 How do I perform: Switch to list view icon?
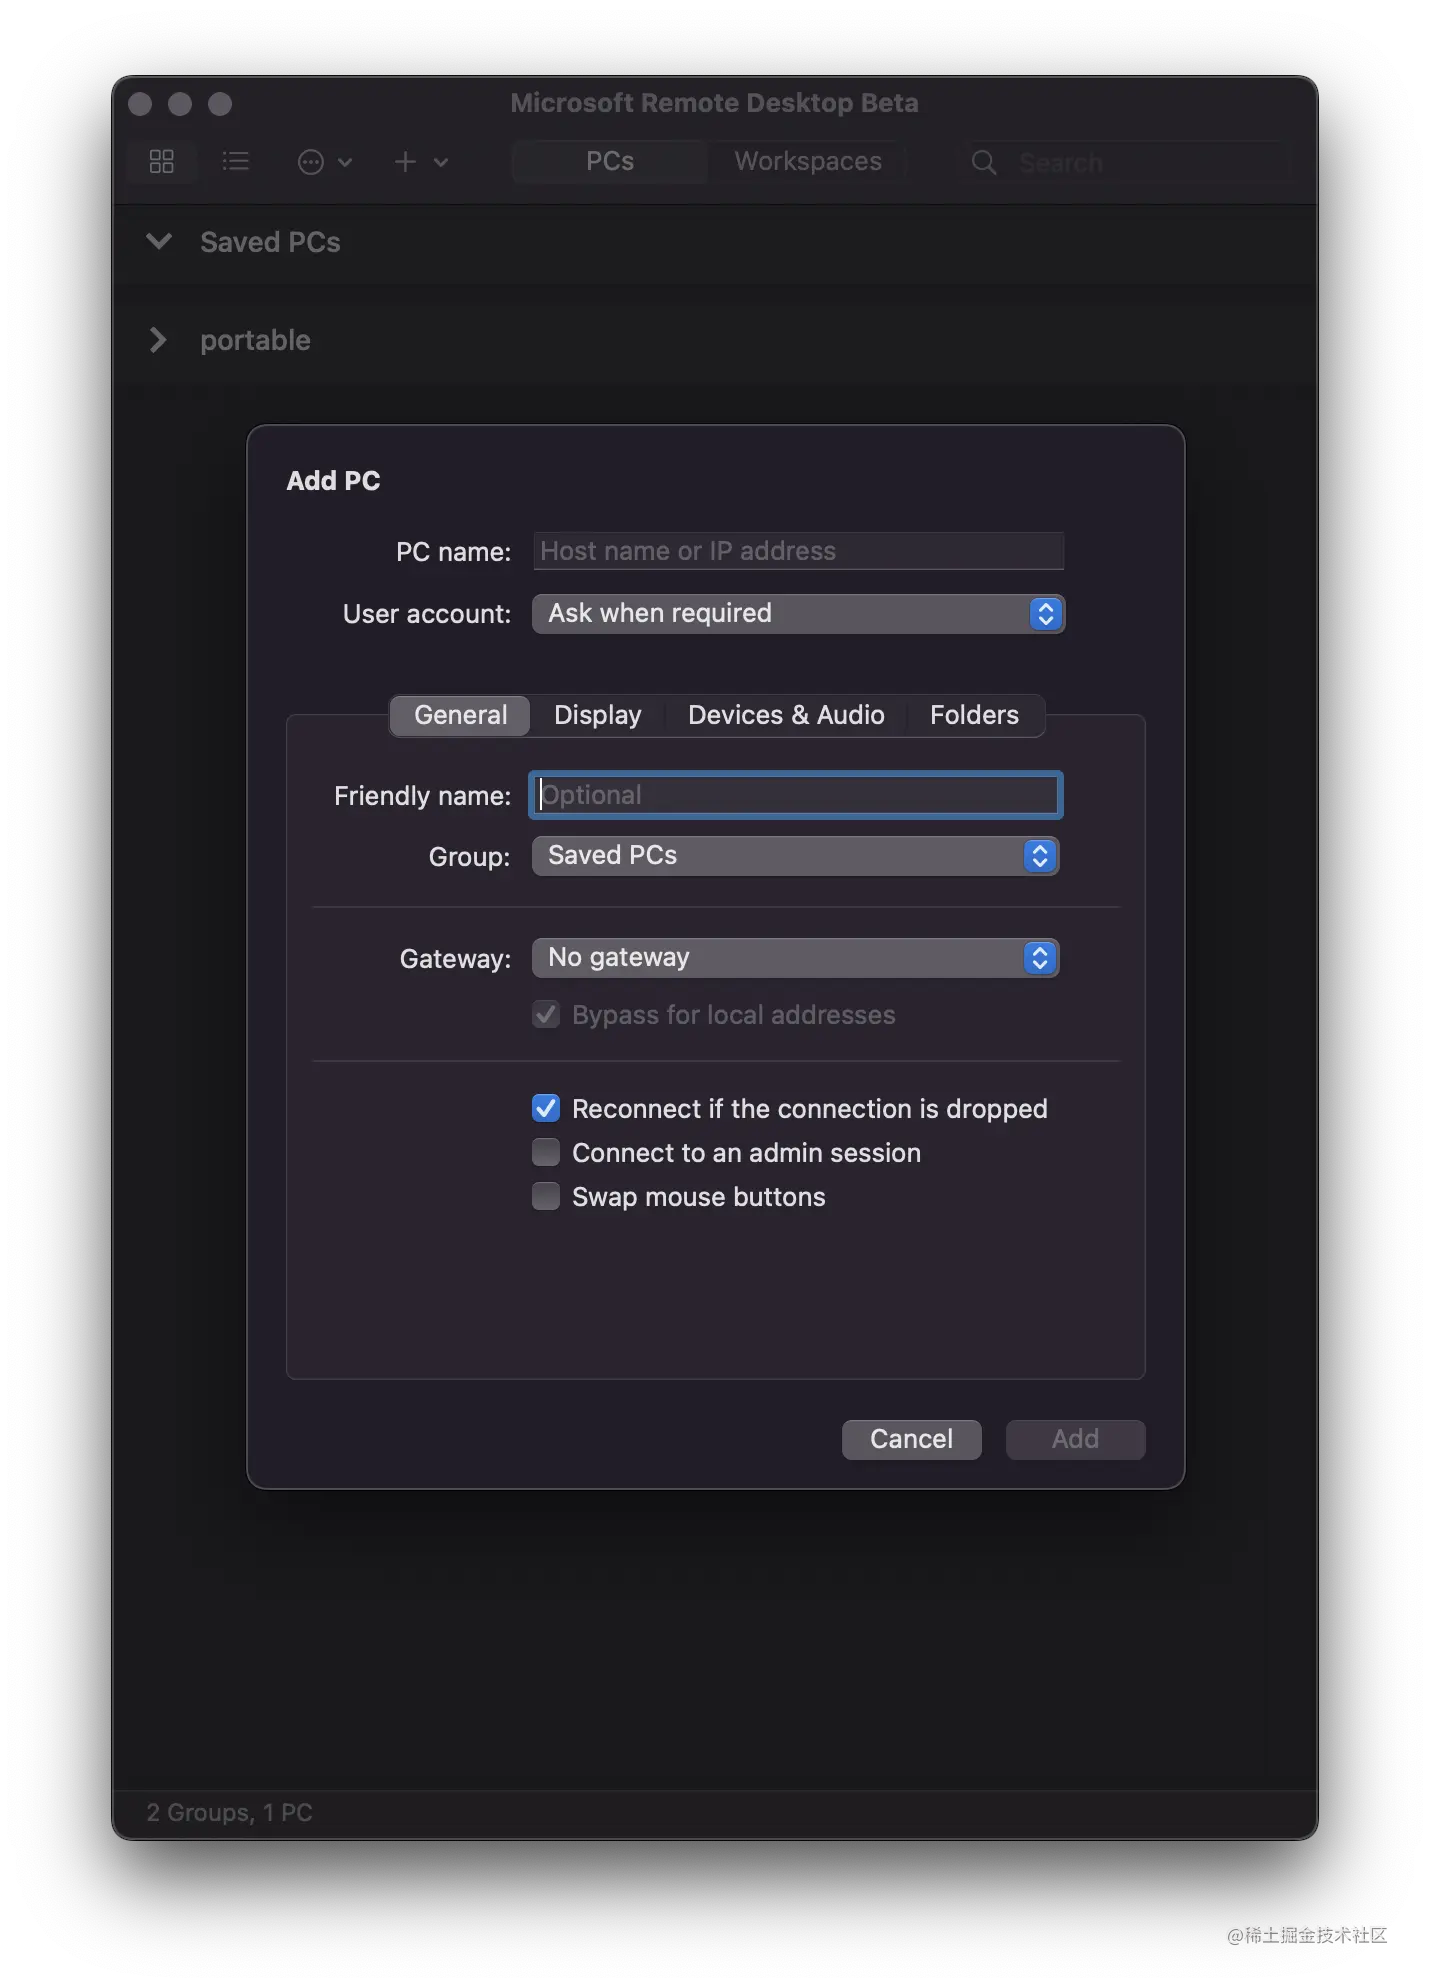236,162
